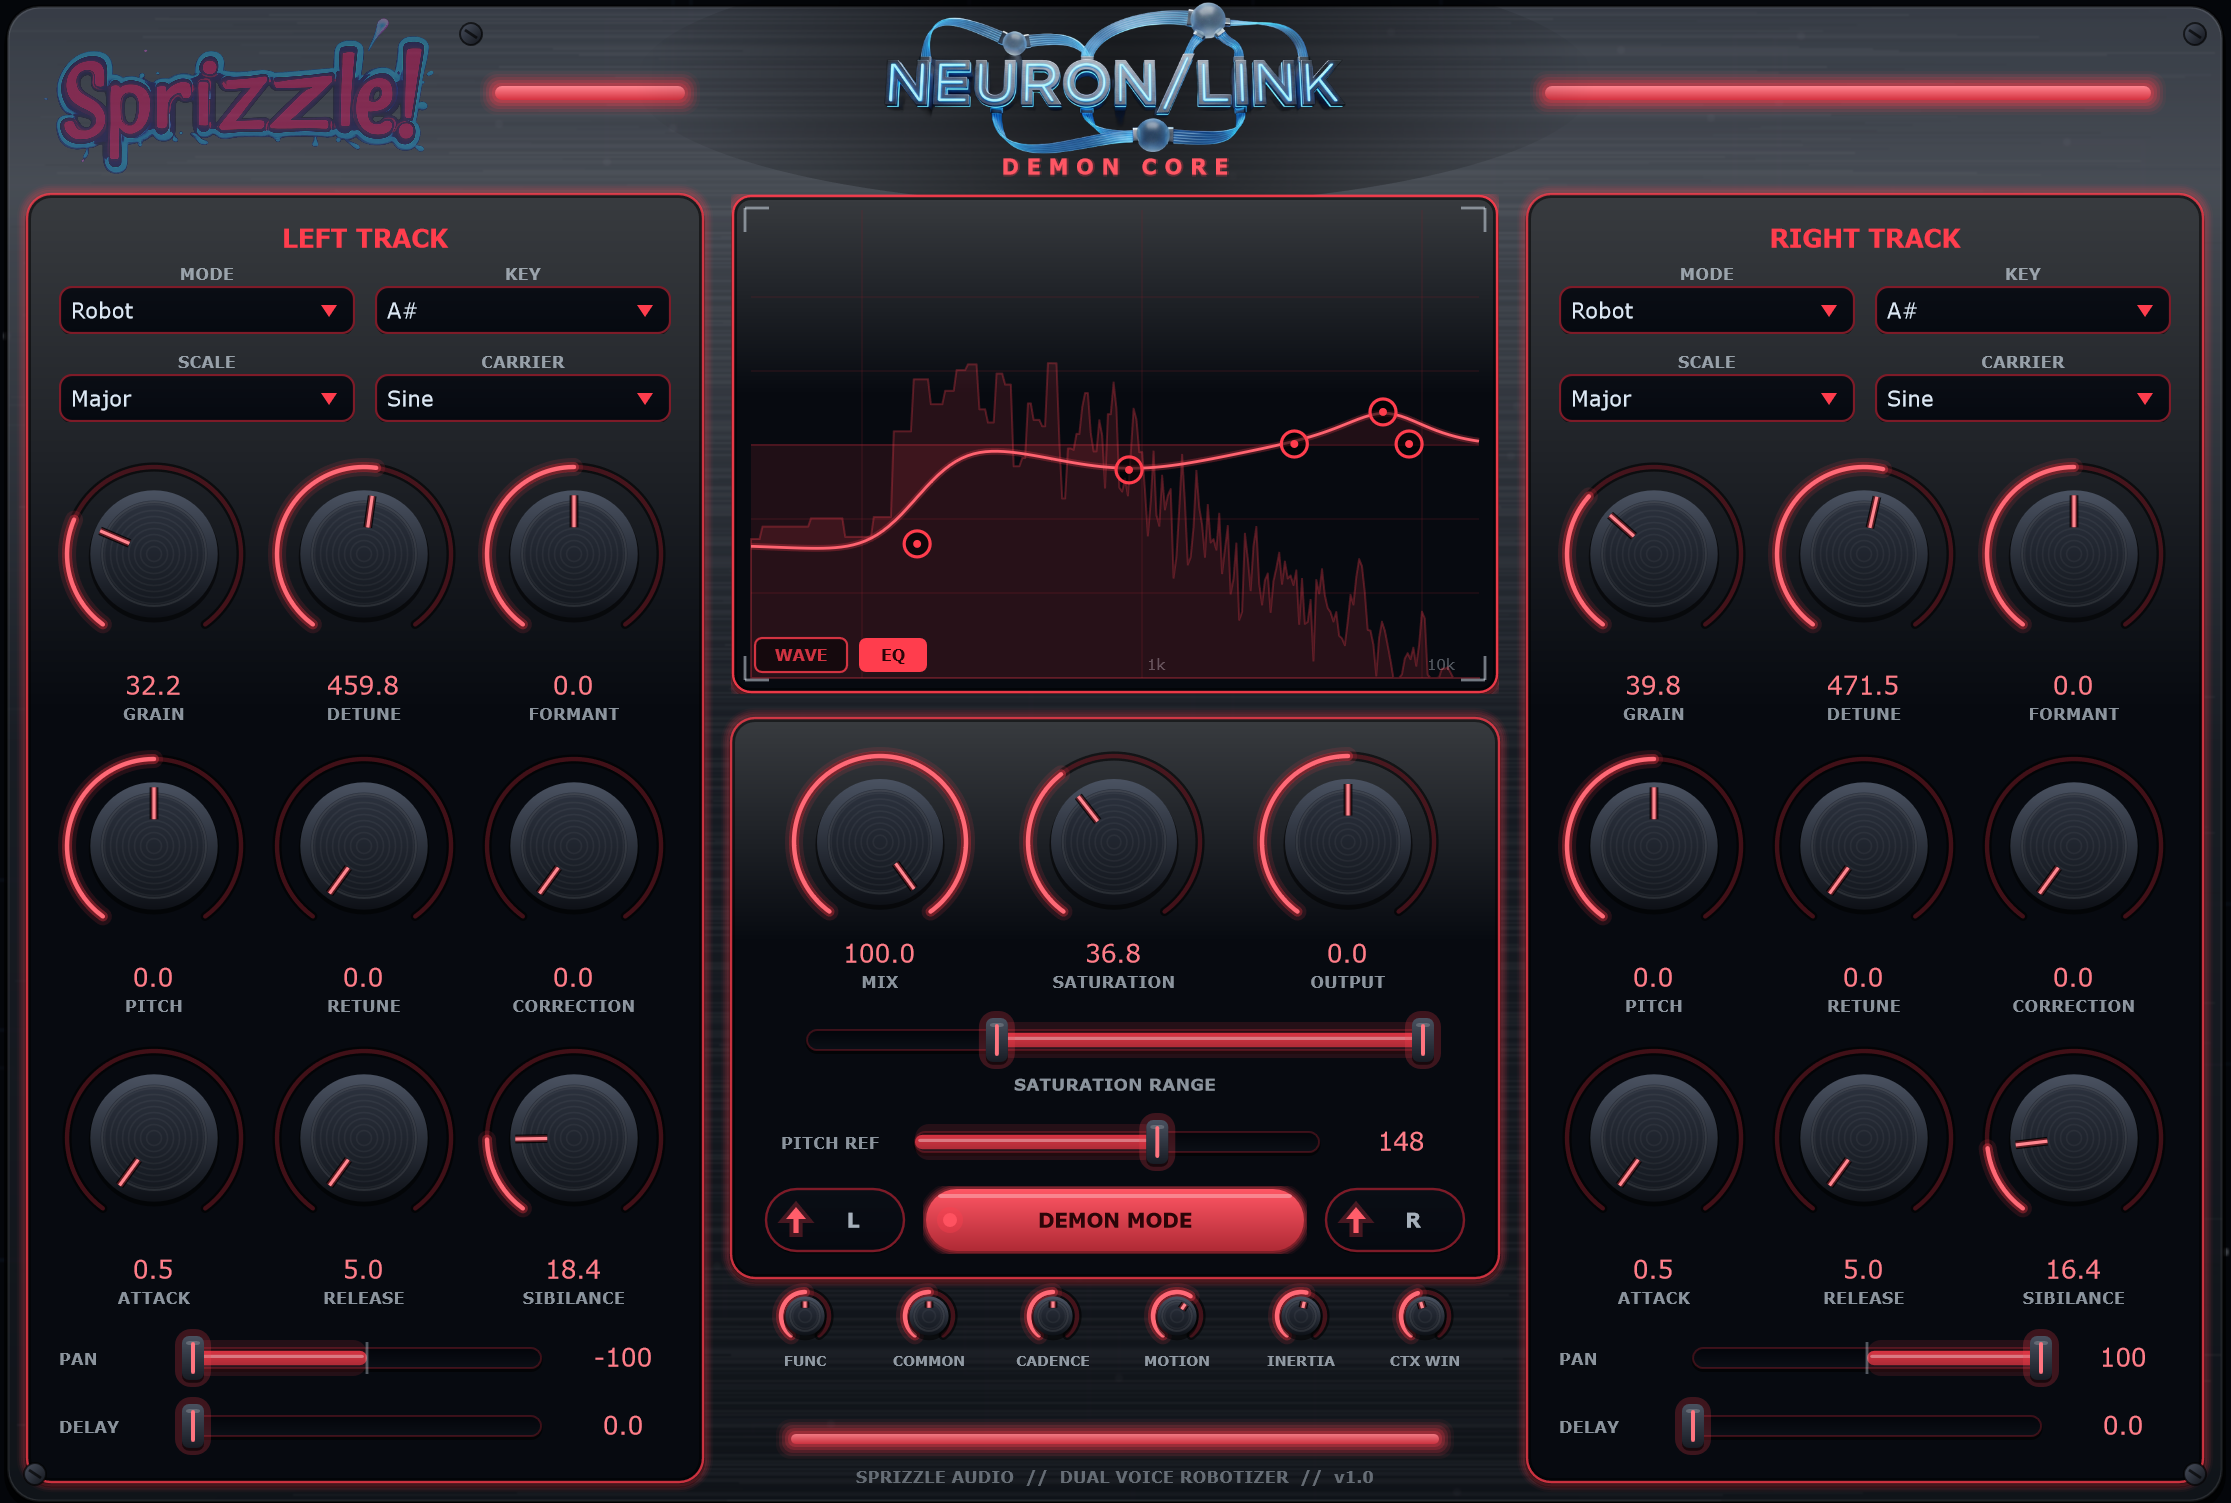Screen dimensions: 2231x1503
Task: Click the Left Track Sibilance knob
Action: tap(574, 1138)
